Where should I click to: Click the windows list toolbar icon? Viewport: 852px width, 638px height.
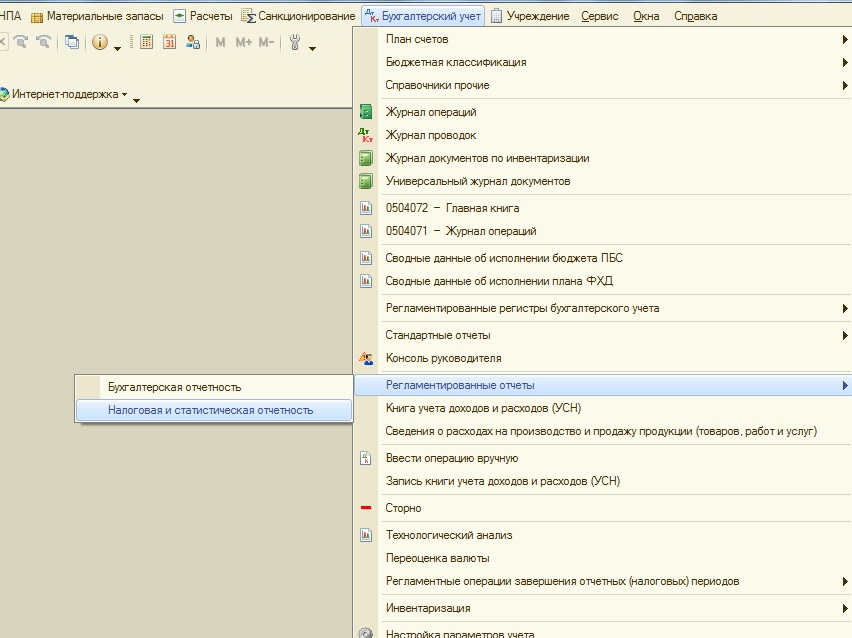pyautogui.click(x=71, y=42)
